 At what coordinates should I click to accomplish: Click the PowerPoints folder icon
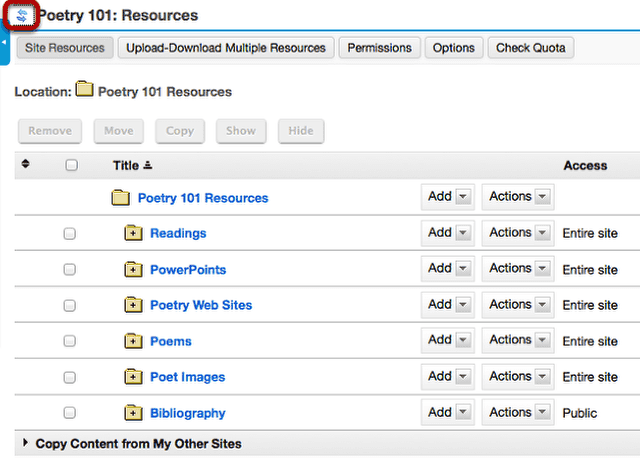coord(133,269)
